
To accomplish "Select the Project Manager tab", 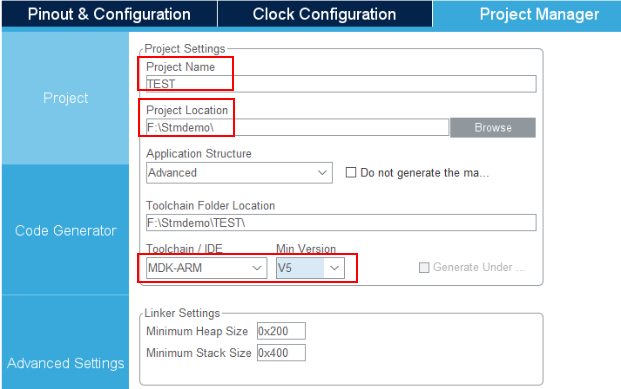I will click(527, 15).
